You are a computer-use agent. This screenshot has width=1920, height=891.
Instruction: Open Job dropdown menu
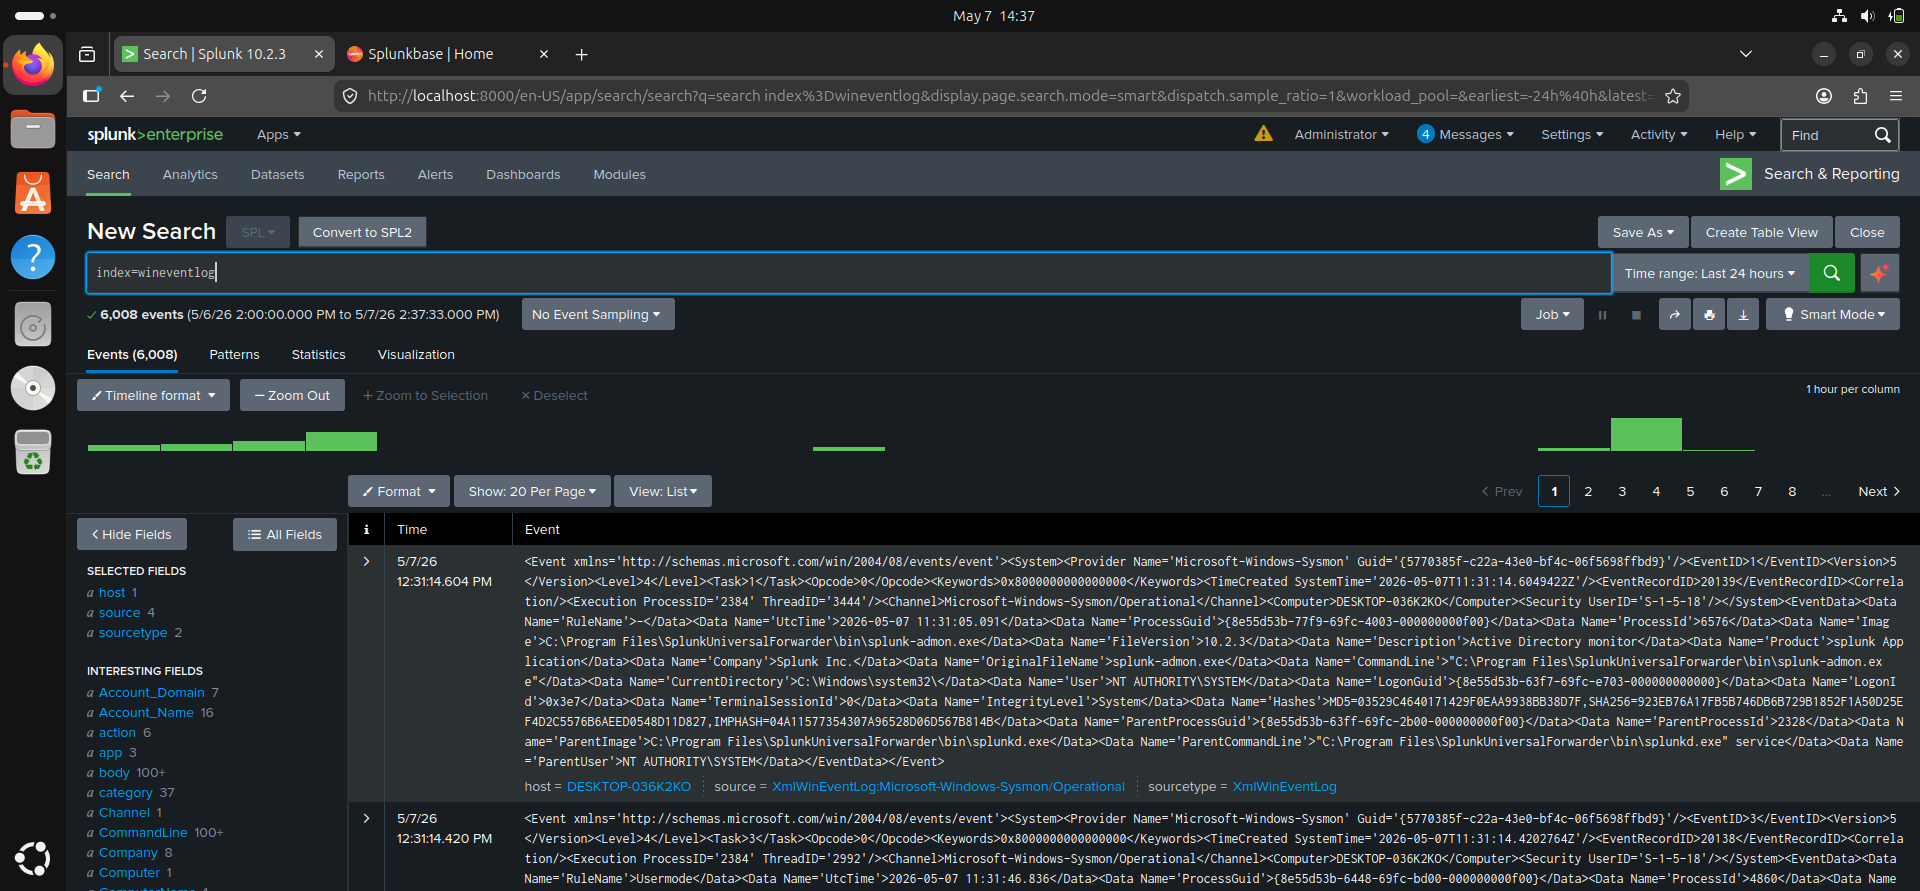point(1552,315)
